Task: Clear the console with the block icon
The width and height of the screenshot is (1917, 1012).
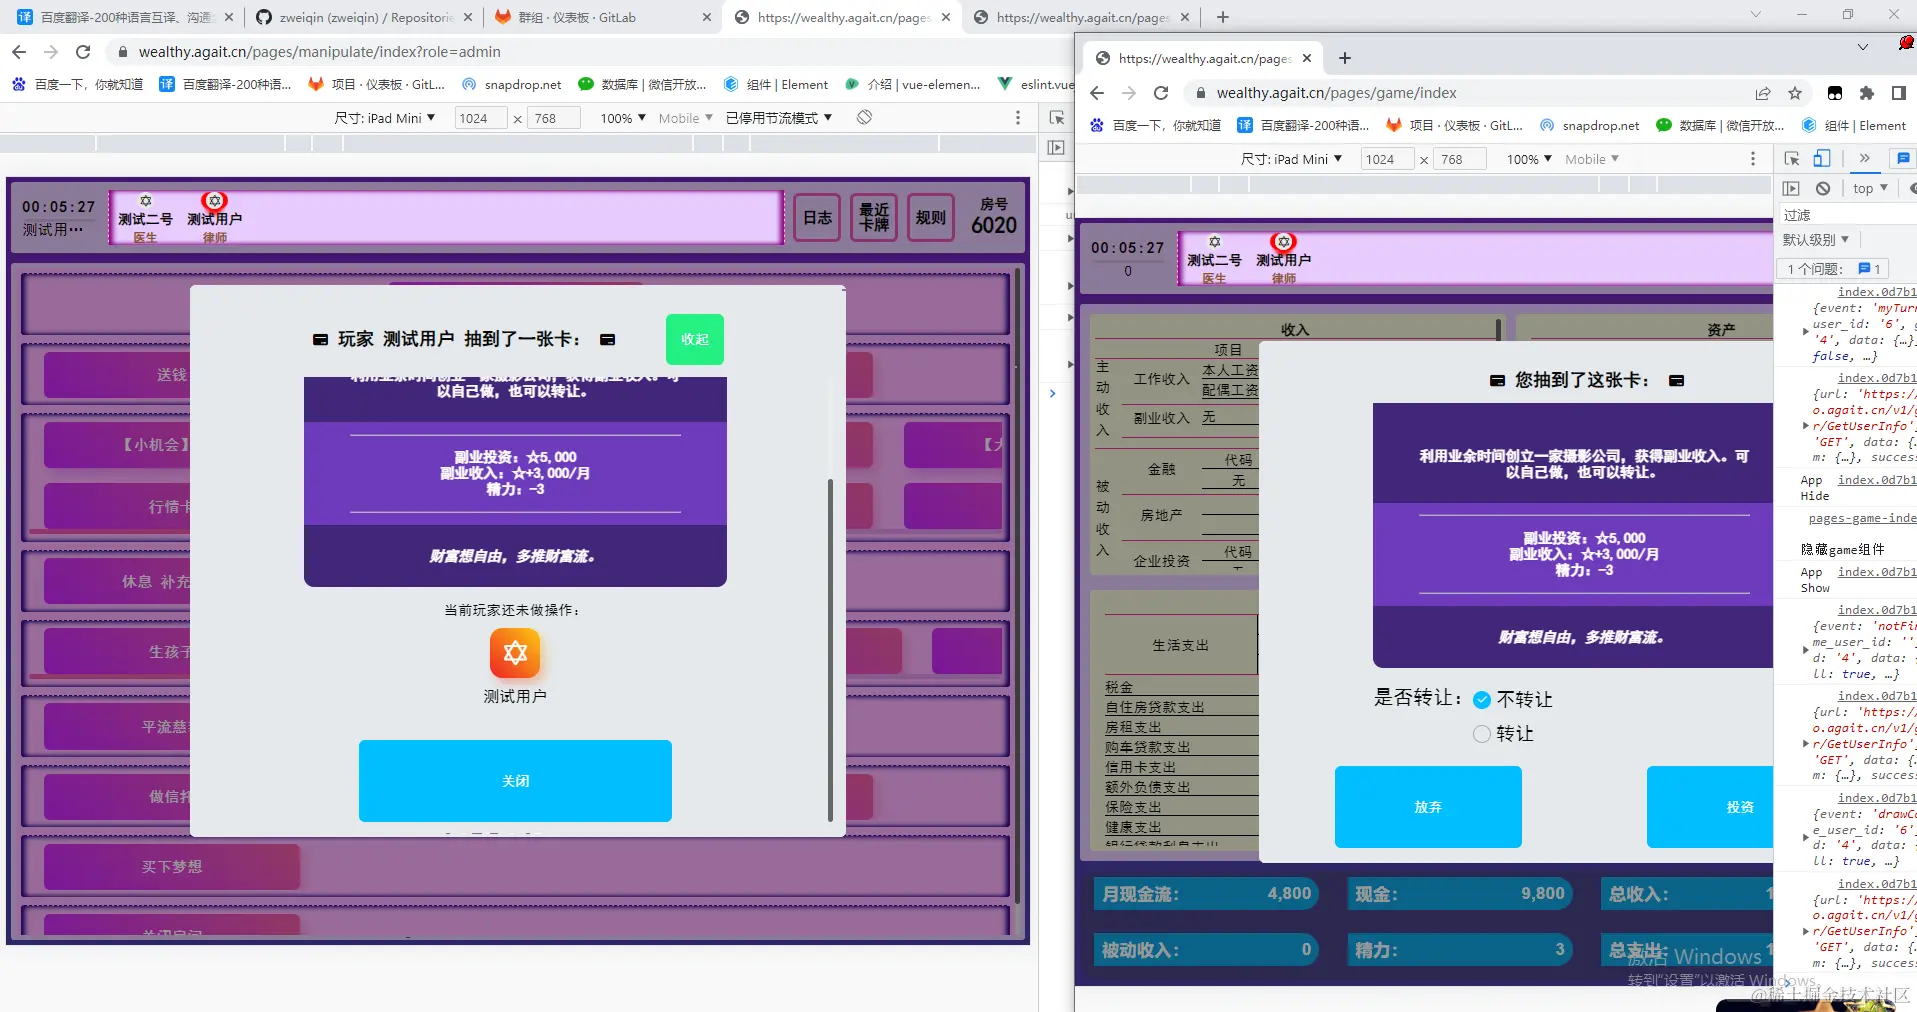Action: (x=1823, y=188)
